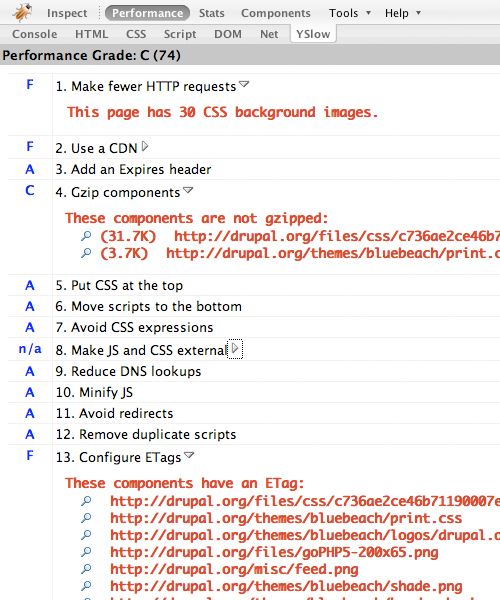
Task: Open ETag link files/goPHP5-200x65.png
Action: [274, 552]
